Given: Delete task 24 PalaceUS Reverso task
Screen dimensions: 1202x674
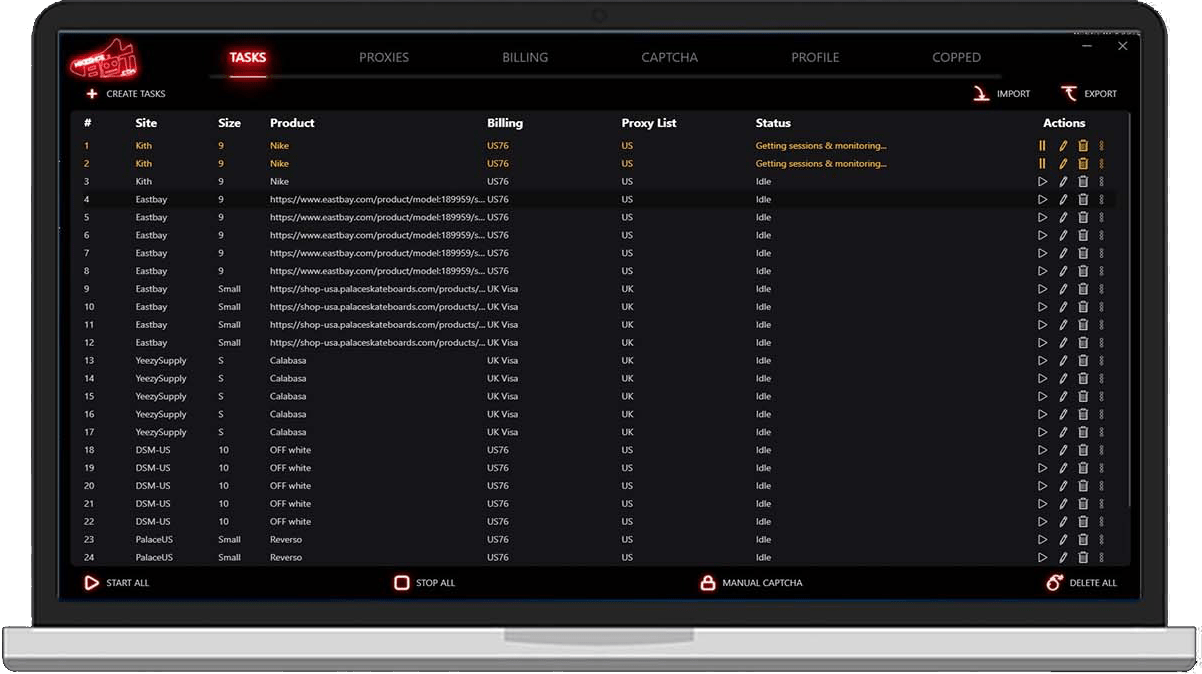Looking at the screenshot, I should (x=1082, y=557).
